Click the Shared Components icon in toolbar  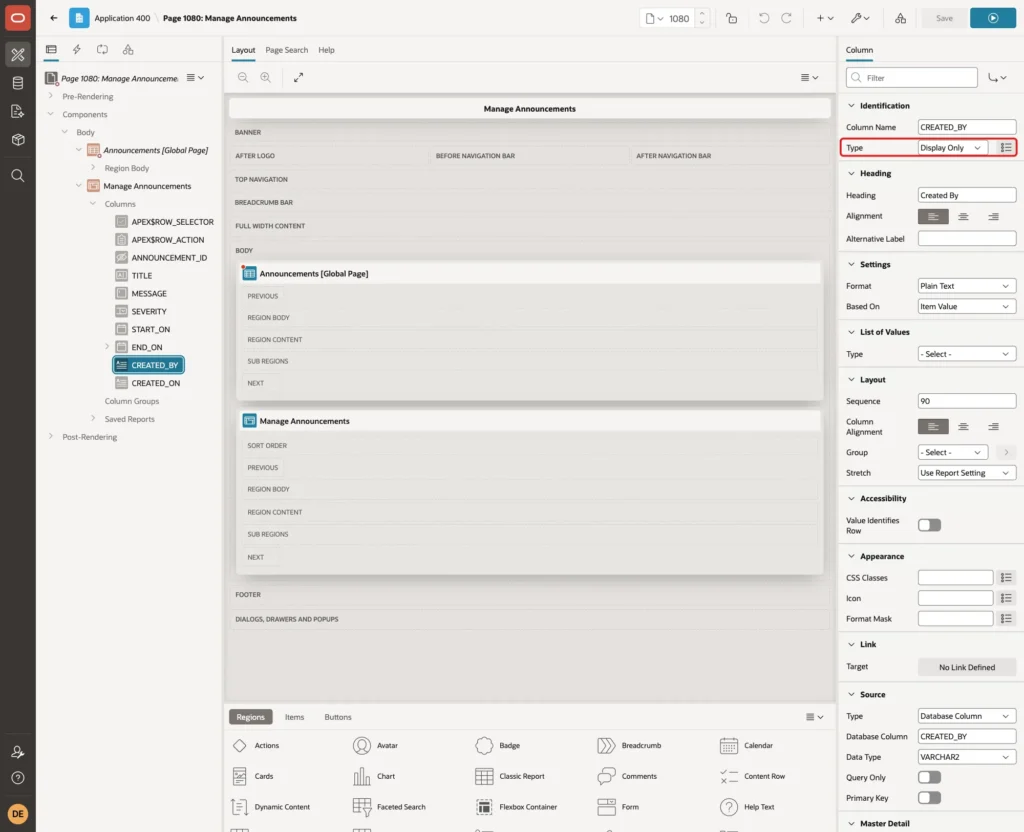point(901,18)
